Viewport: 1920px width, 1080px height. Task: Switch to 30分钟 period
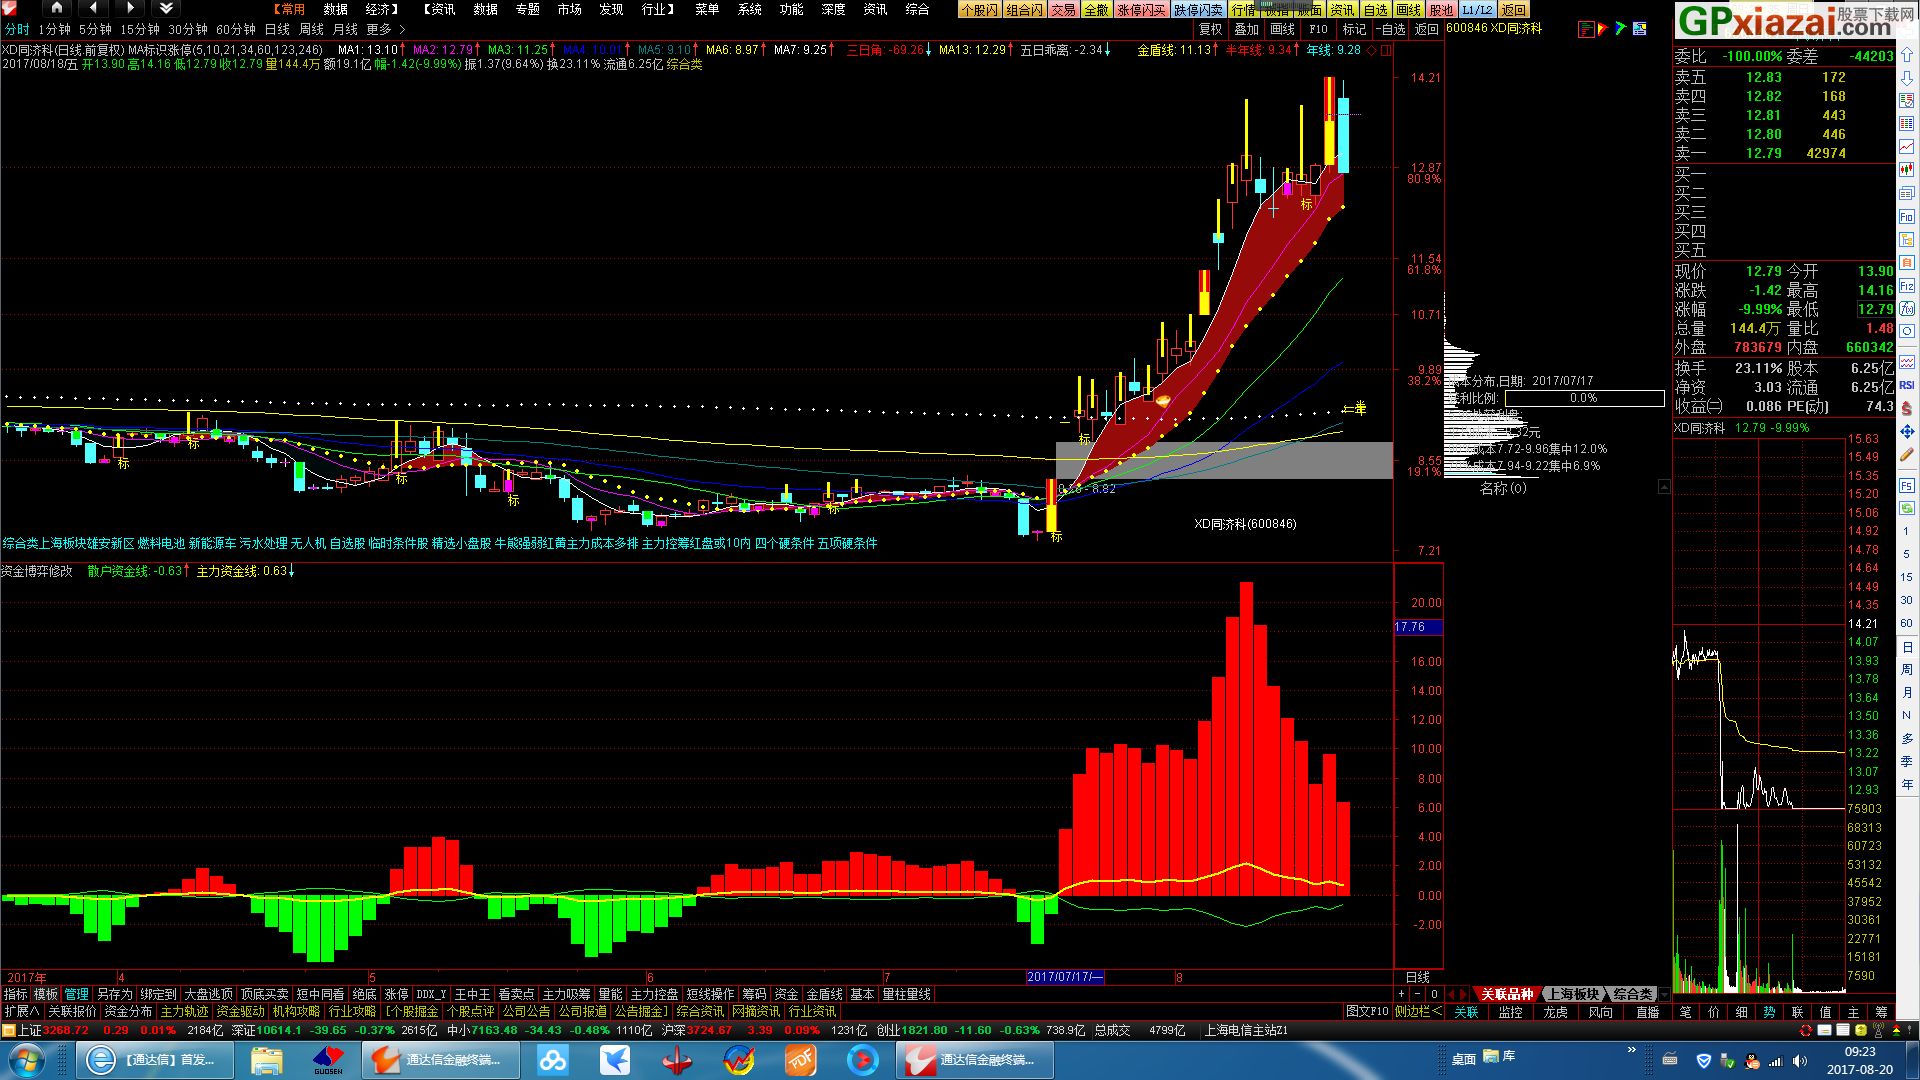pos(188,29)
